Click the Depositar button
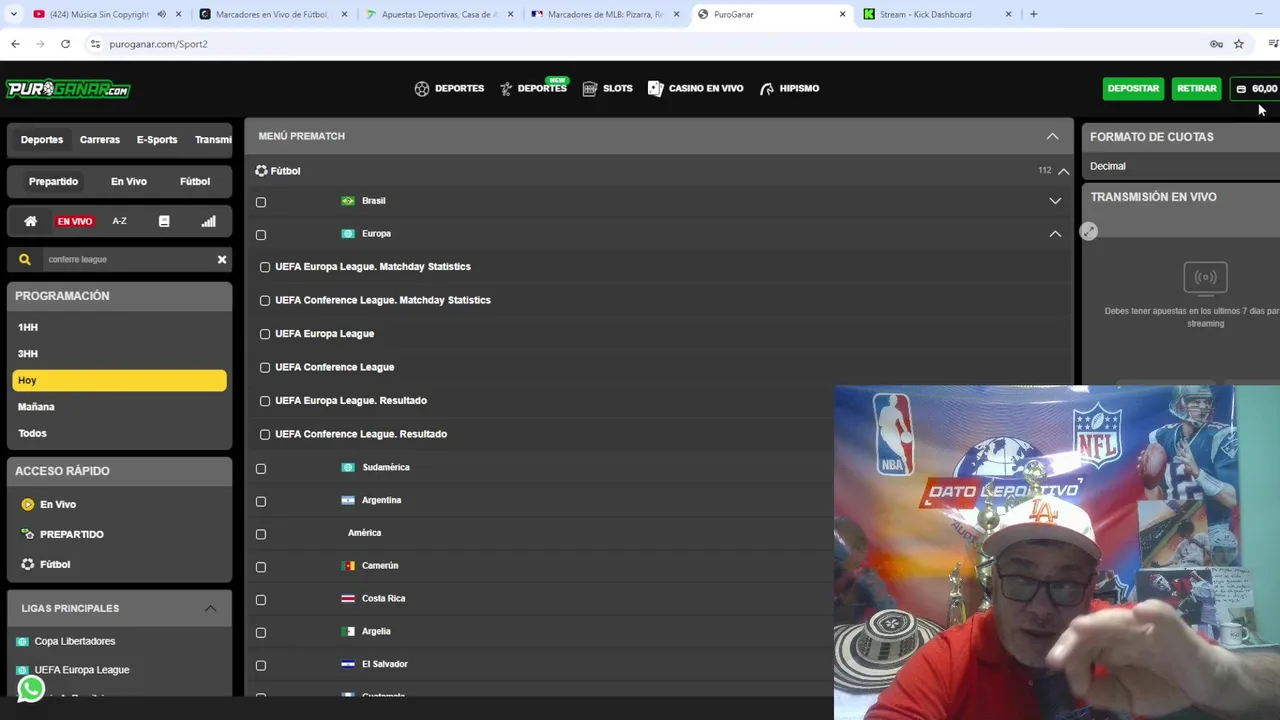The image size is (1280, 720). pos(1133,88)
